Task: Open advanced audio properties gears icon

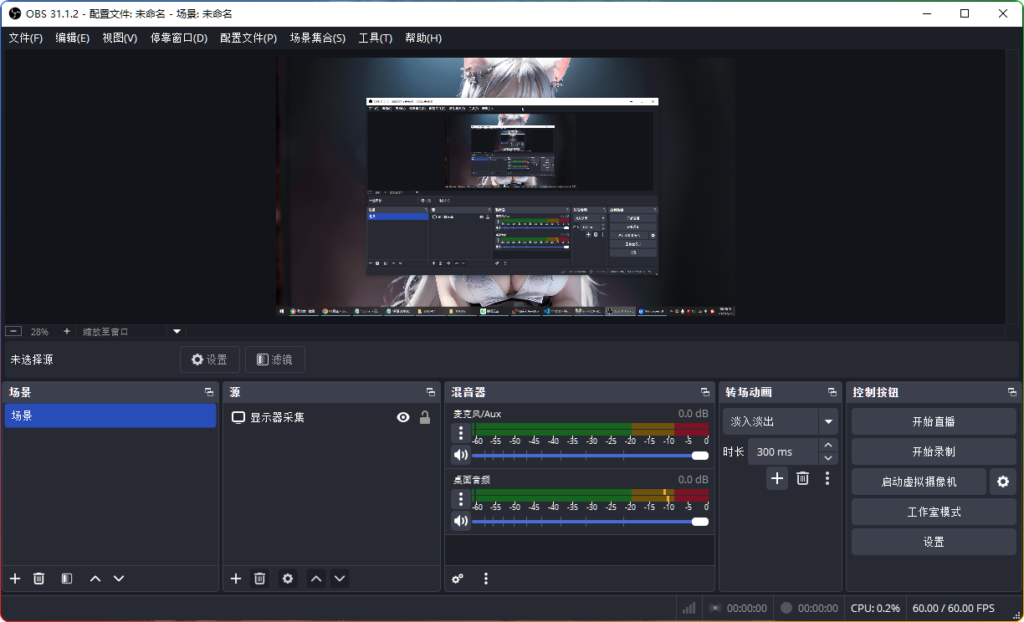Action: pyautogui.click(x=458, y=578)
